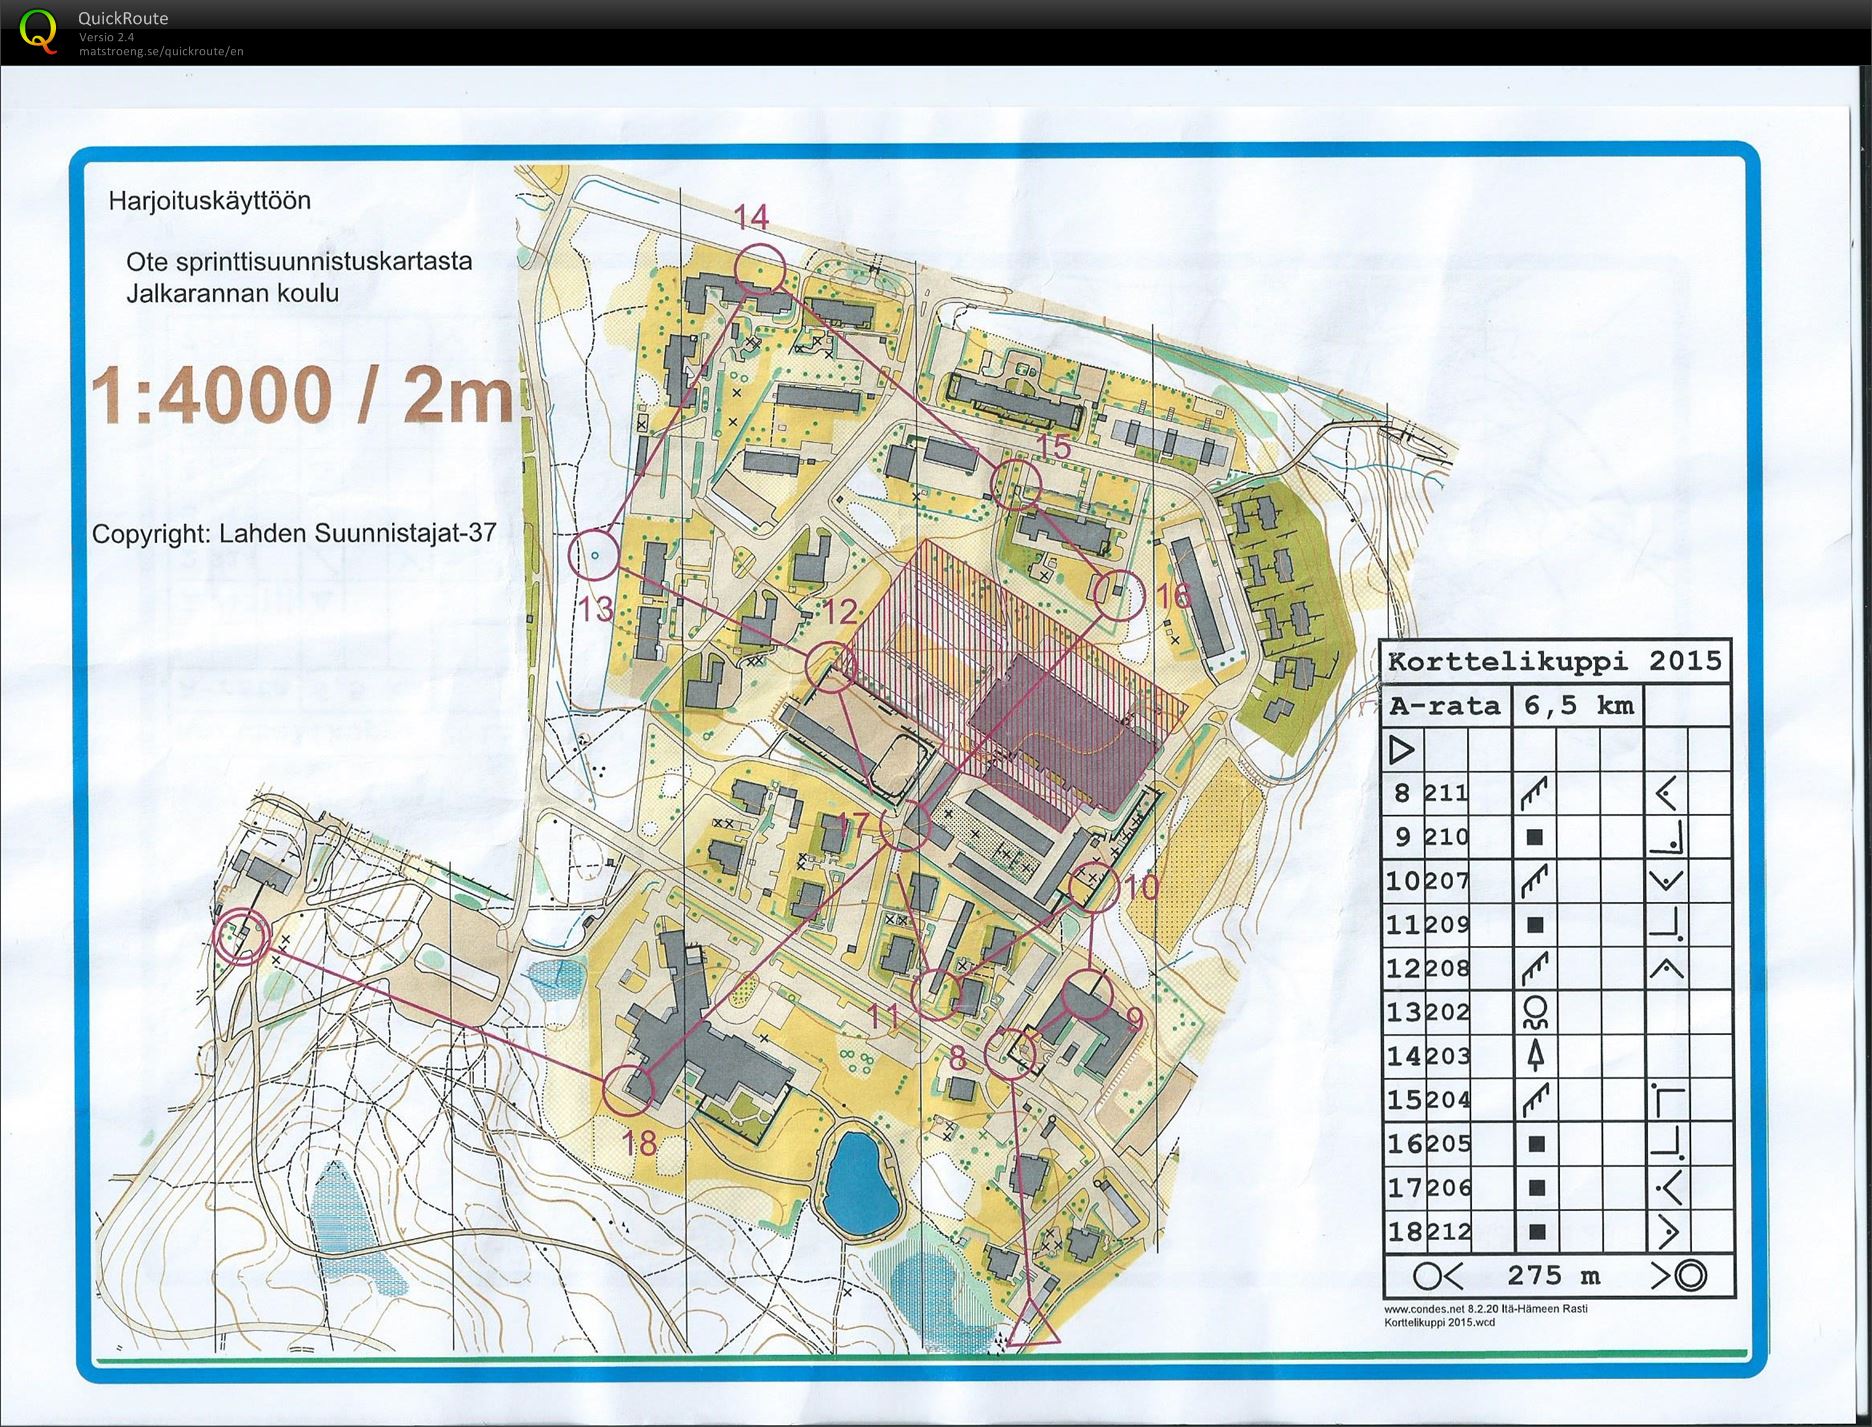1872x1427 pixels.
Task: Click control circle 16 on the map
Action: (1119, 595)
